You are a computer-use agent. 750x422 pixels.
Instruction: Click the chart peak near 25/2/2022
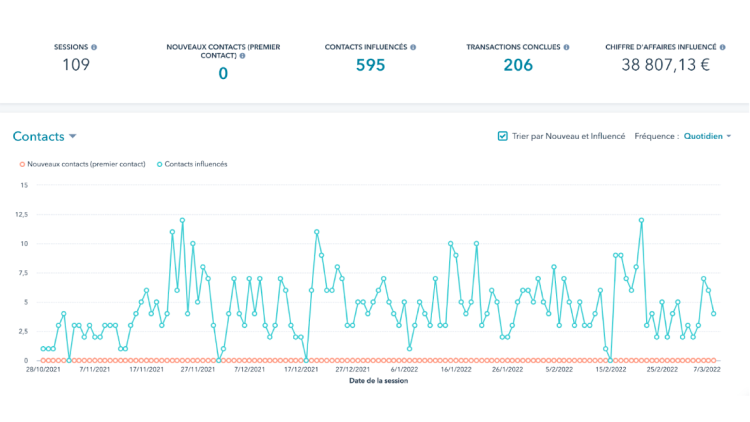pyautogui.click(x=640, y=220)
